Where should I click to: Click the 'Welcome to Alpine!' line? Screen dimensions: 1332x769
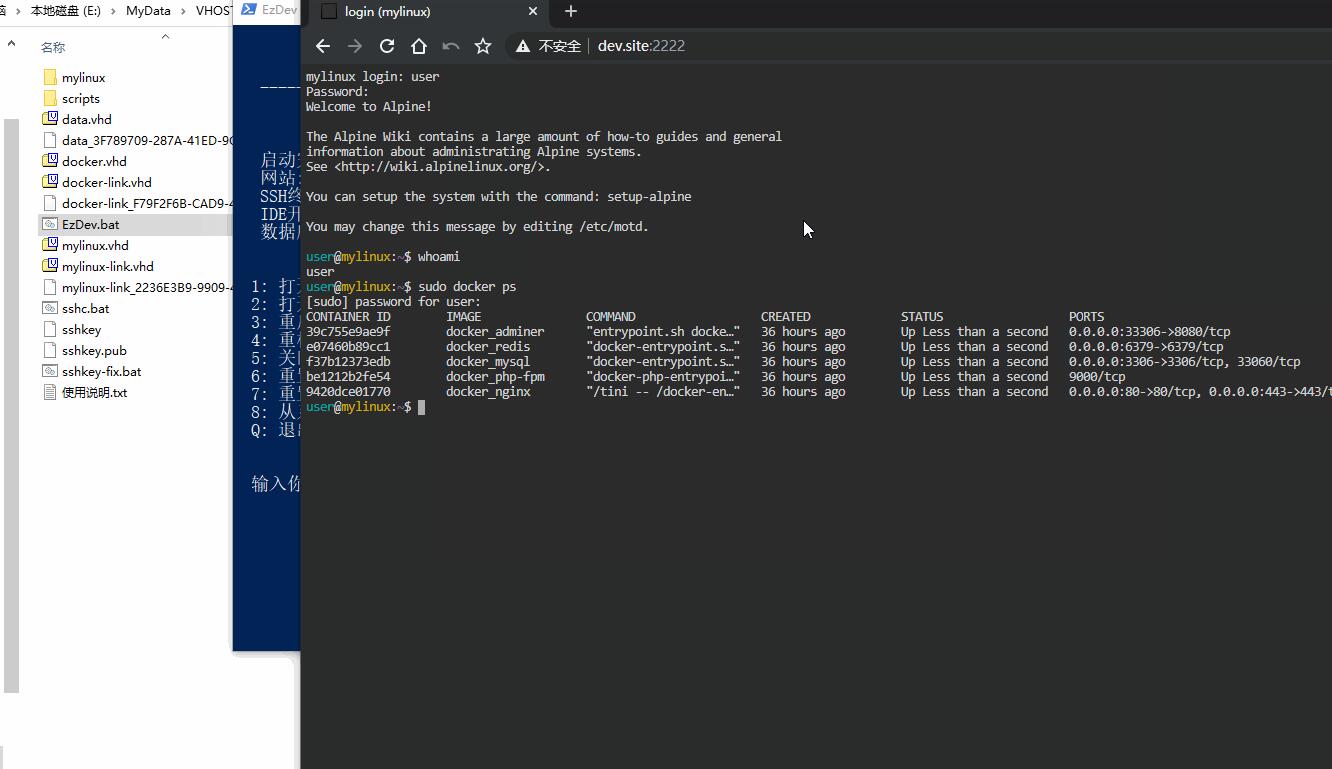[369, 107]
